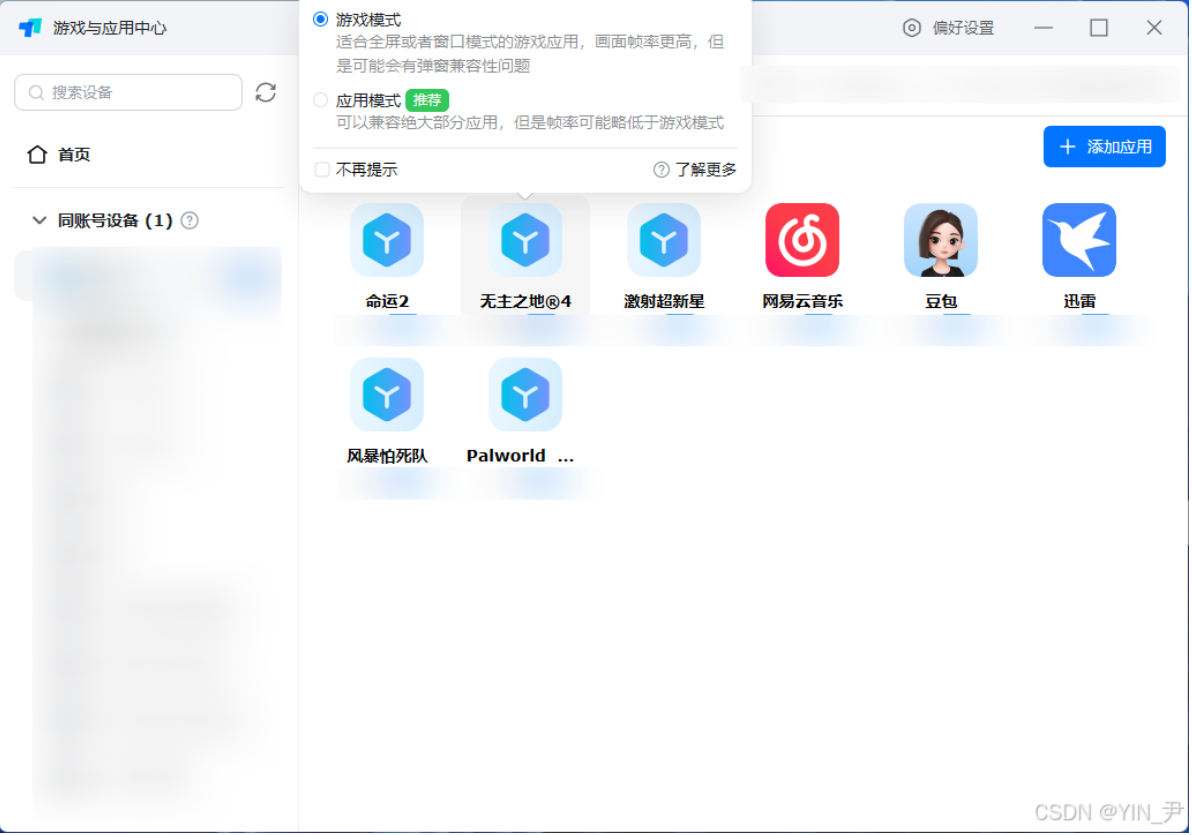Click the 网易云音乐 label text
1192x835 pixels.
pyautogui.click(x=802, y=301)
